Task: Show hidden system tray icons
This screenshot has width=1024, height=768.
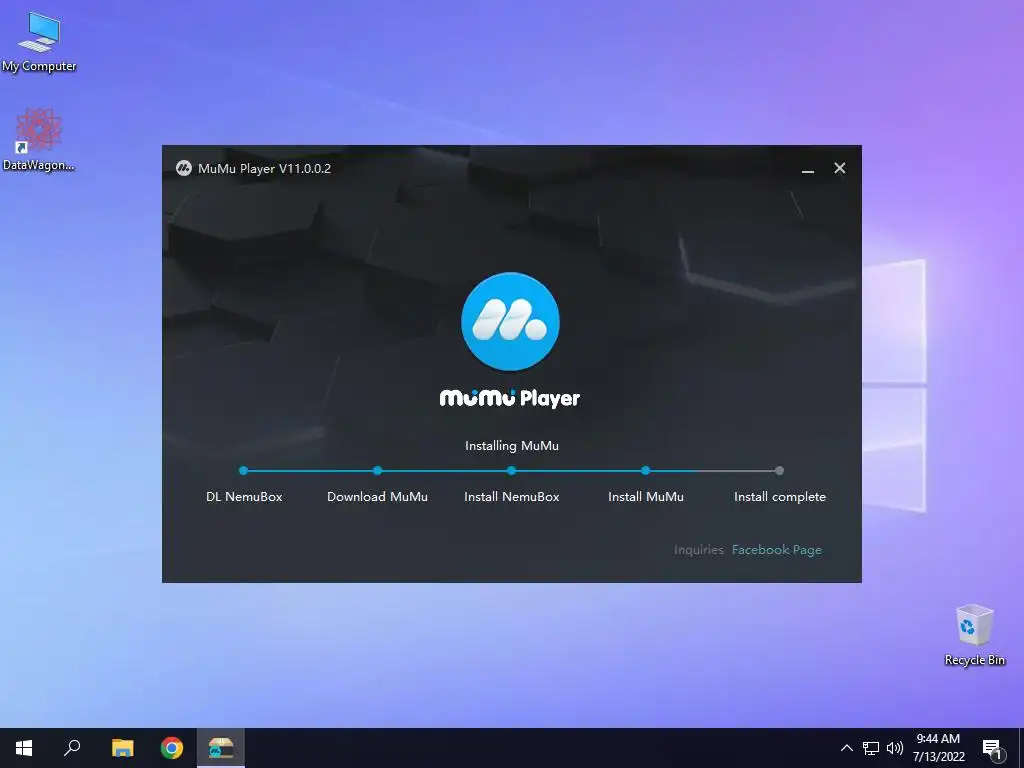Action: (846, 748)
